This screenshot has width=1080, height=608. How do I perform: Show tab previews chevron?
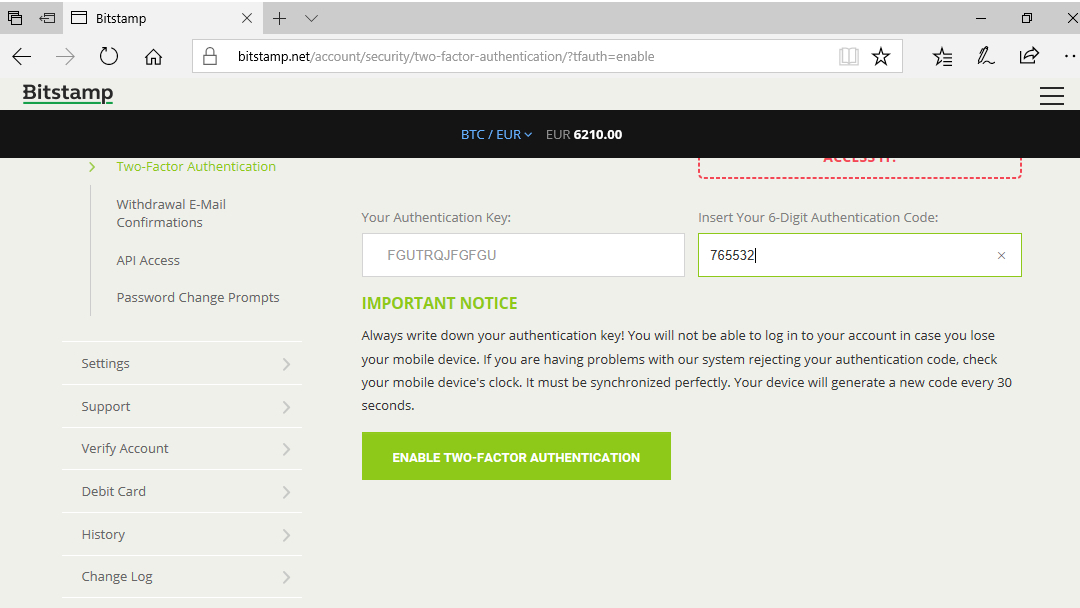[311, 19]
